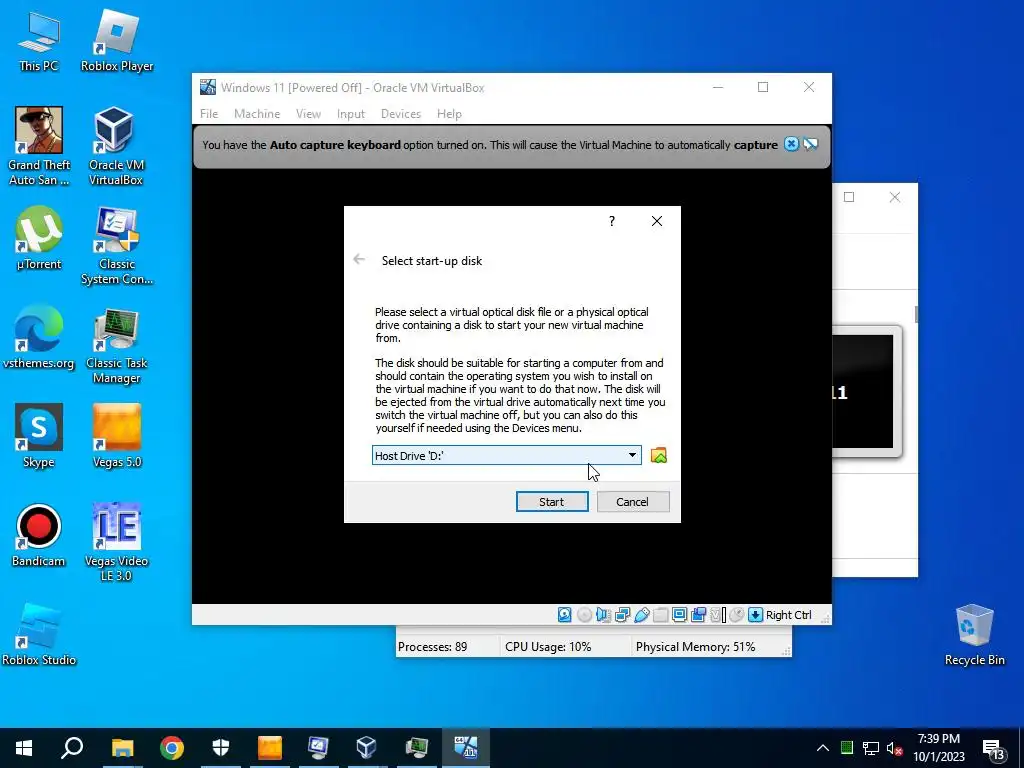Viewport: 1024px width, 768px height.
Task: Click the mouse integration status icon
Action: 737,615
